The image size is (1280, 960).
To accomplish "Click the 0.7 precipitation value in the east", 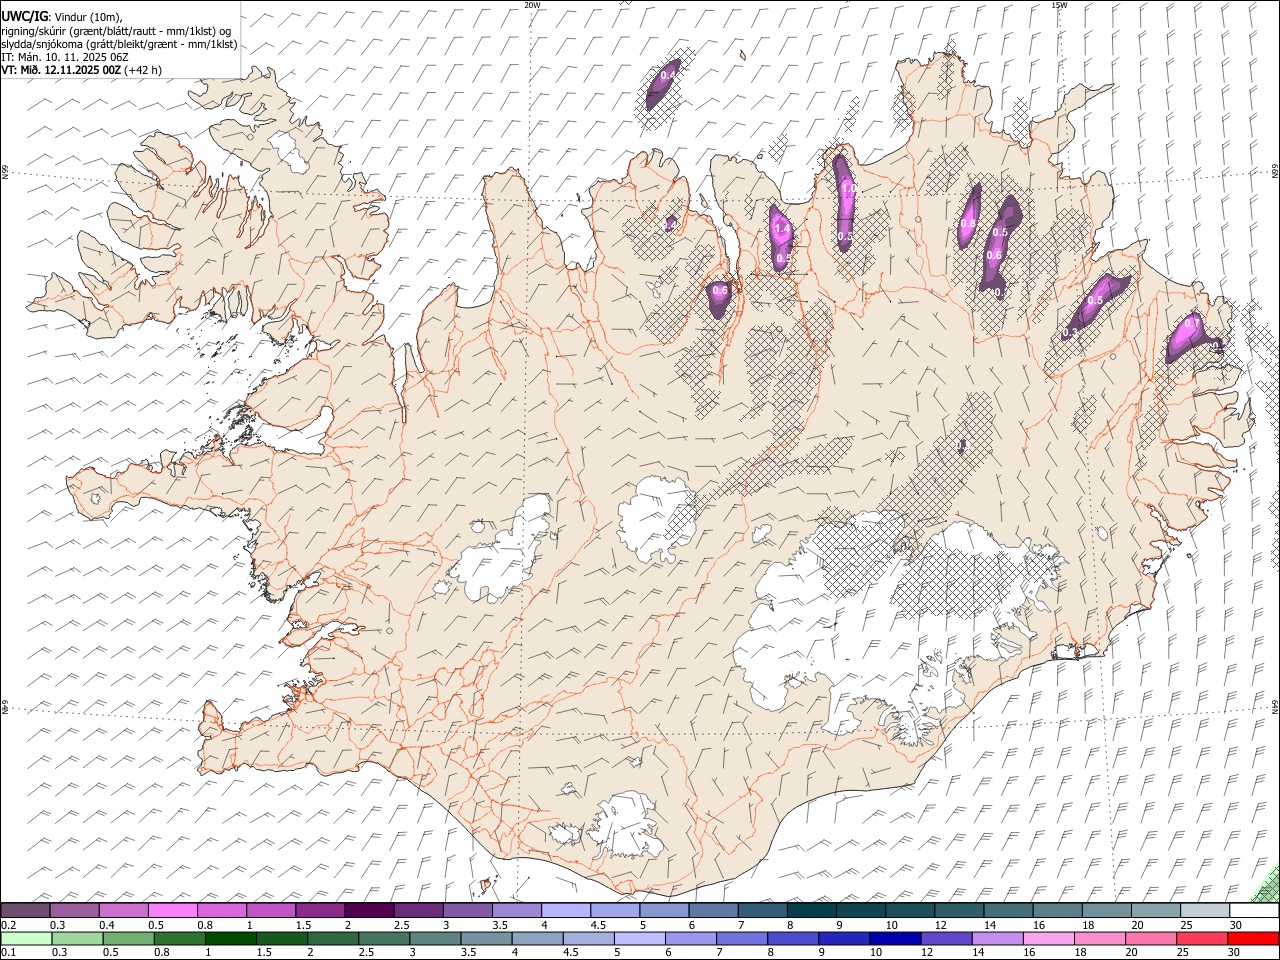I will pyautogui.click(x=1192, y=323).
